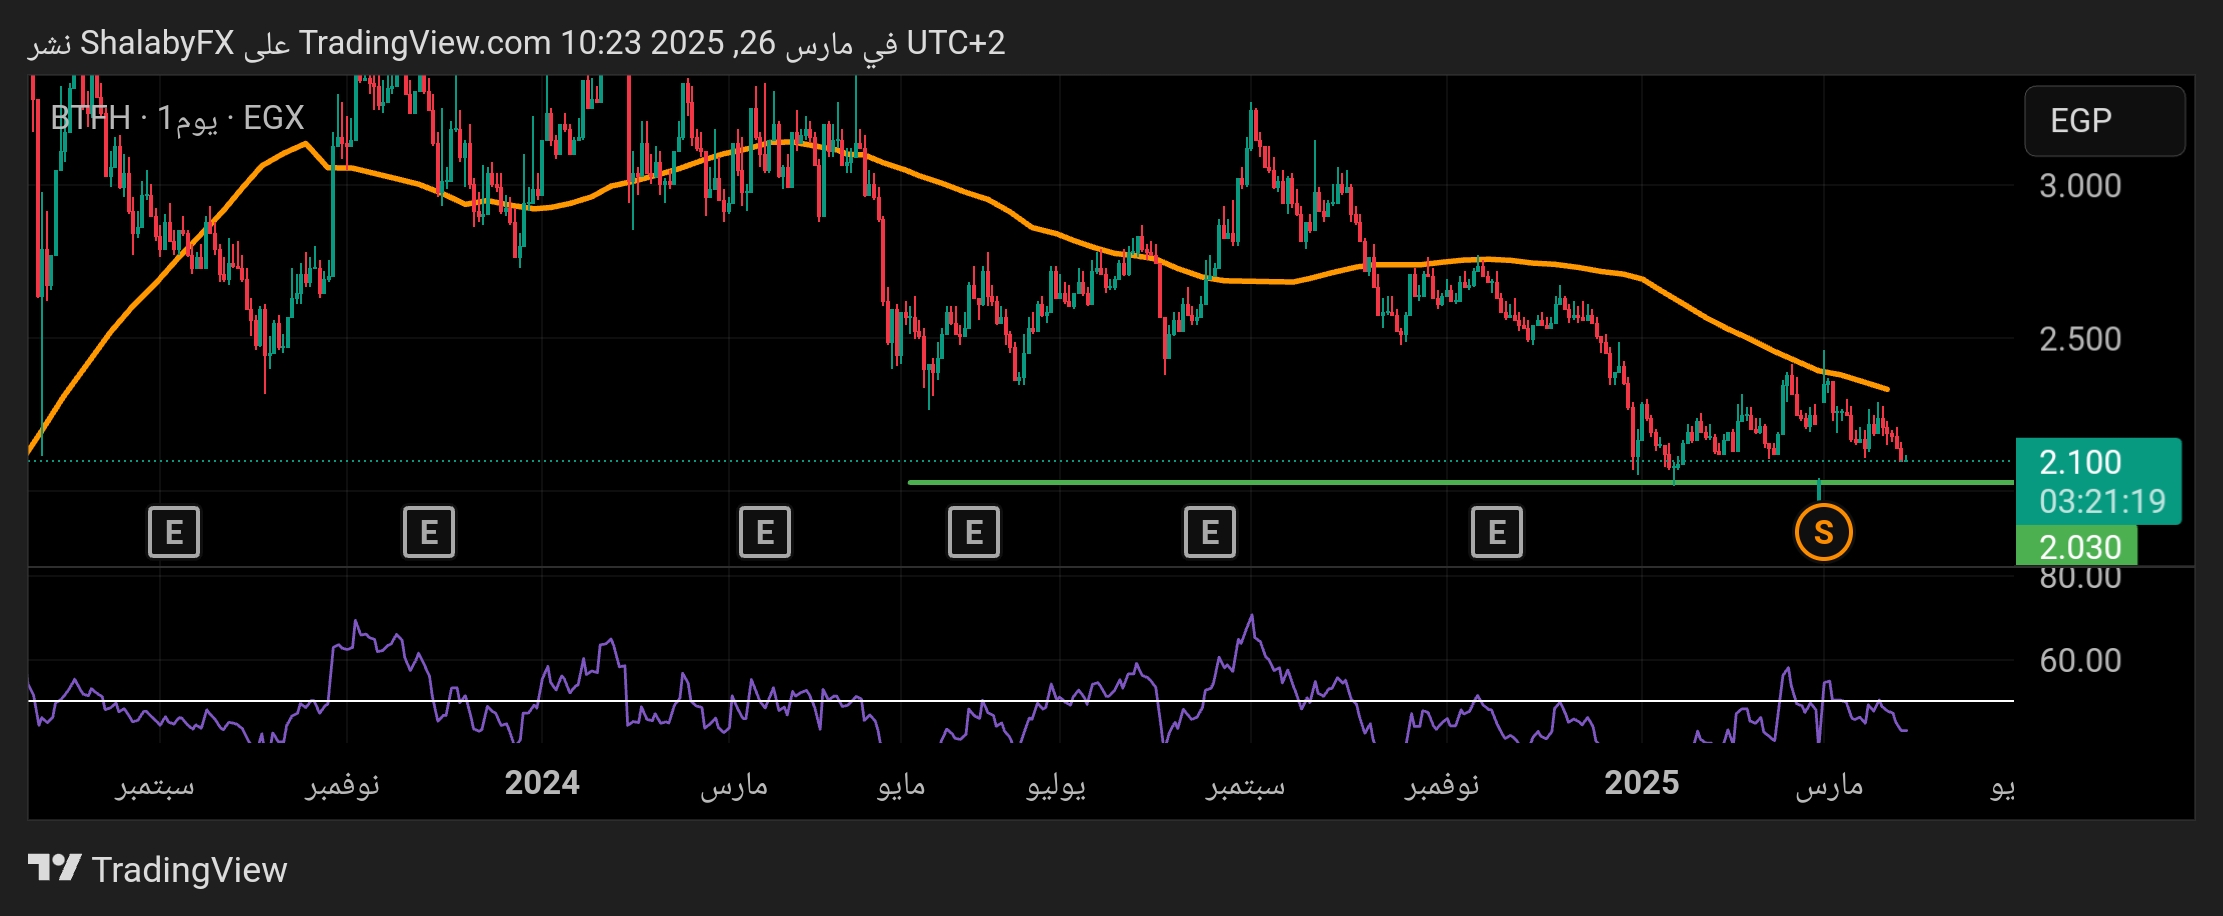This screenshot has width=2223, height=916.
Task: Click the current price 2.100 label
Action: (2080, 463)
